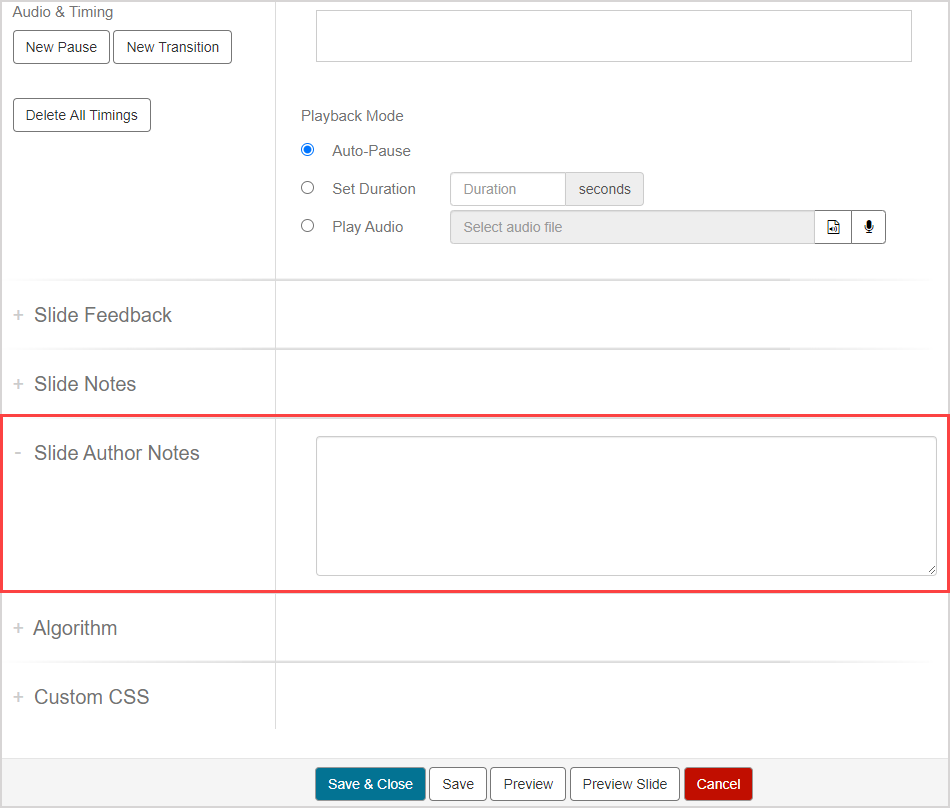950x808 pixels.
Task: Click Preview Slide
Action: [625, 784]
